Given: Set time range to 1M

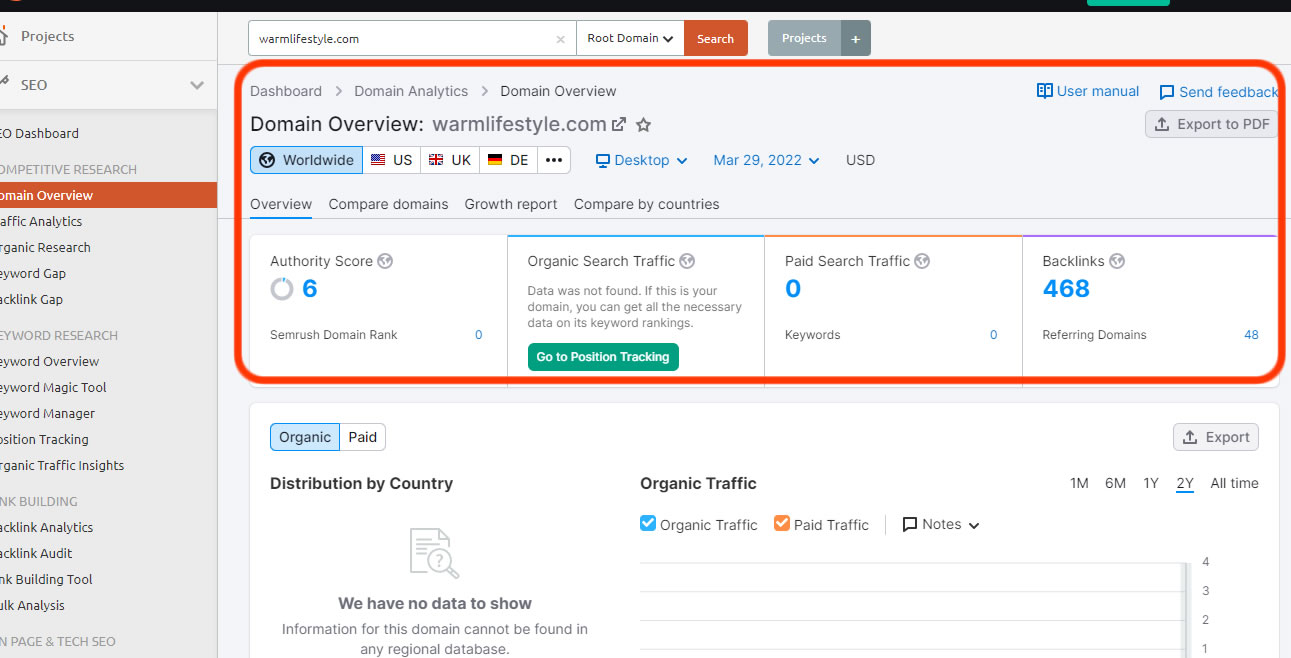Looking at the screenshot, I should [x=1079, y=483].
